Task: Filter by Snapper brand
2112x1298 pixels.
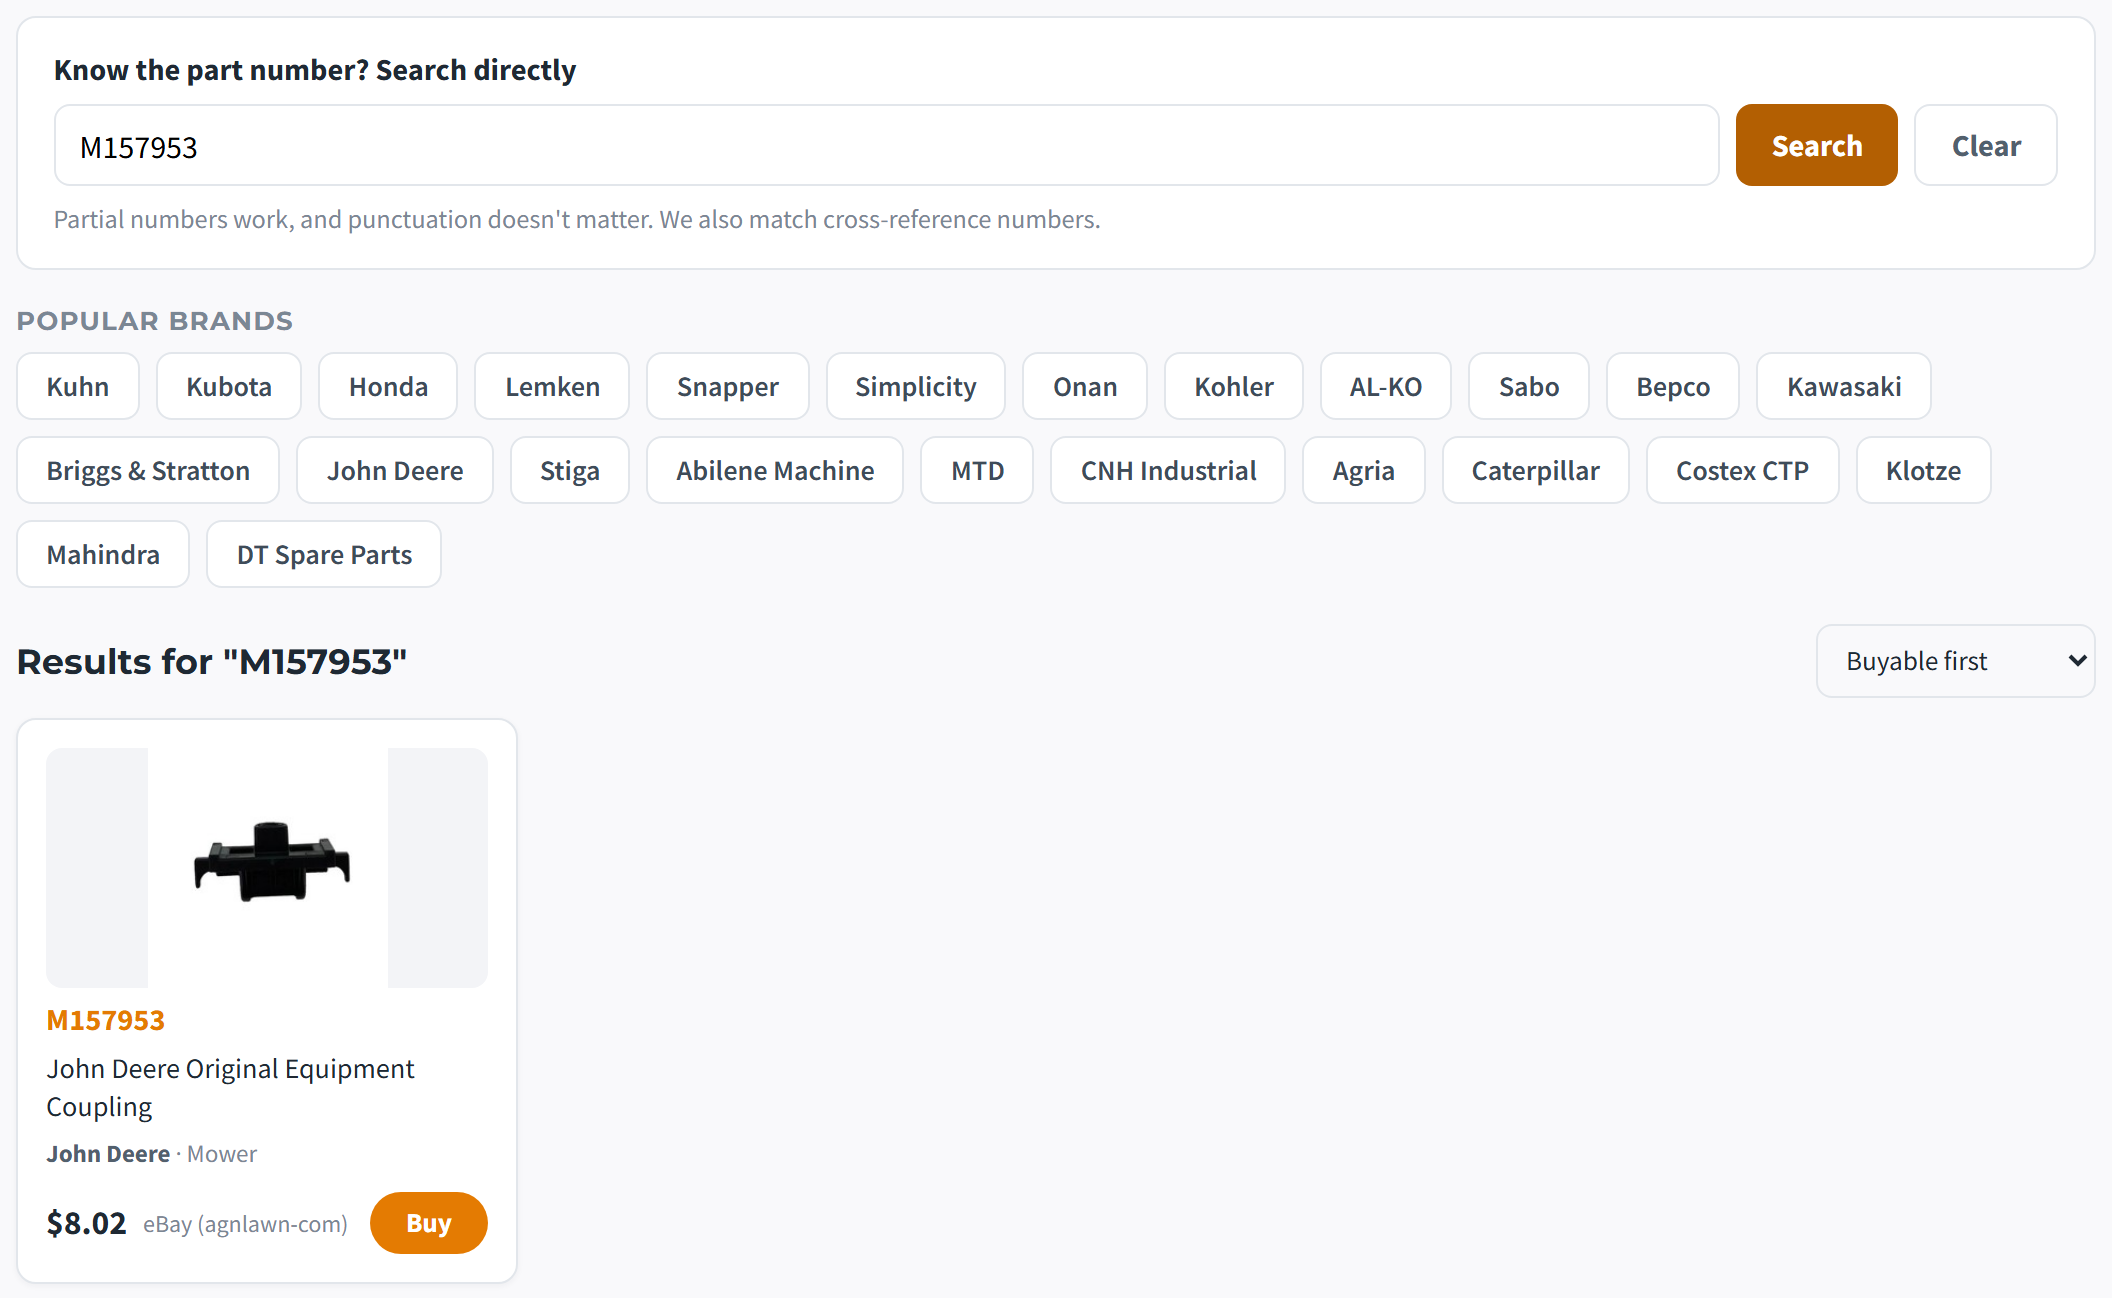Action: (728, 387)
